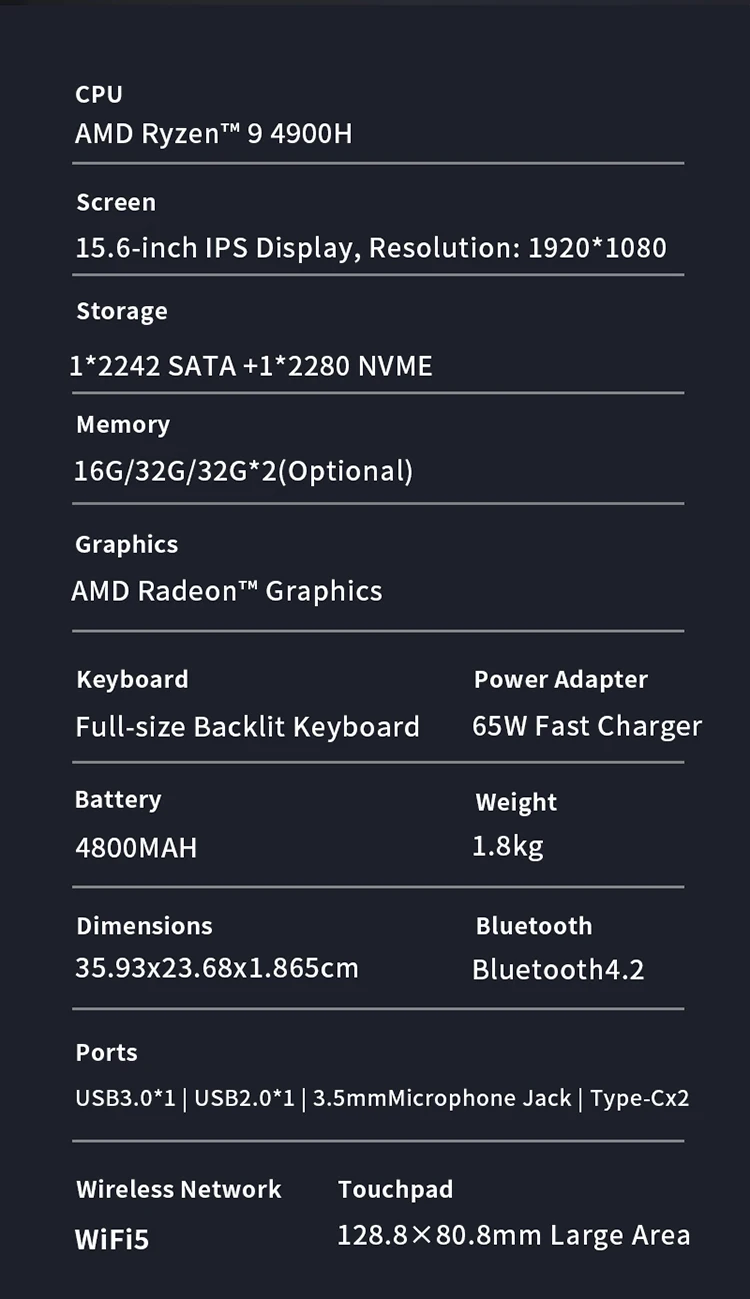
Task: Click the 128.8×80.8mm Large Area touchpad text
Action: pos(513,1235)
